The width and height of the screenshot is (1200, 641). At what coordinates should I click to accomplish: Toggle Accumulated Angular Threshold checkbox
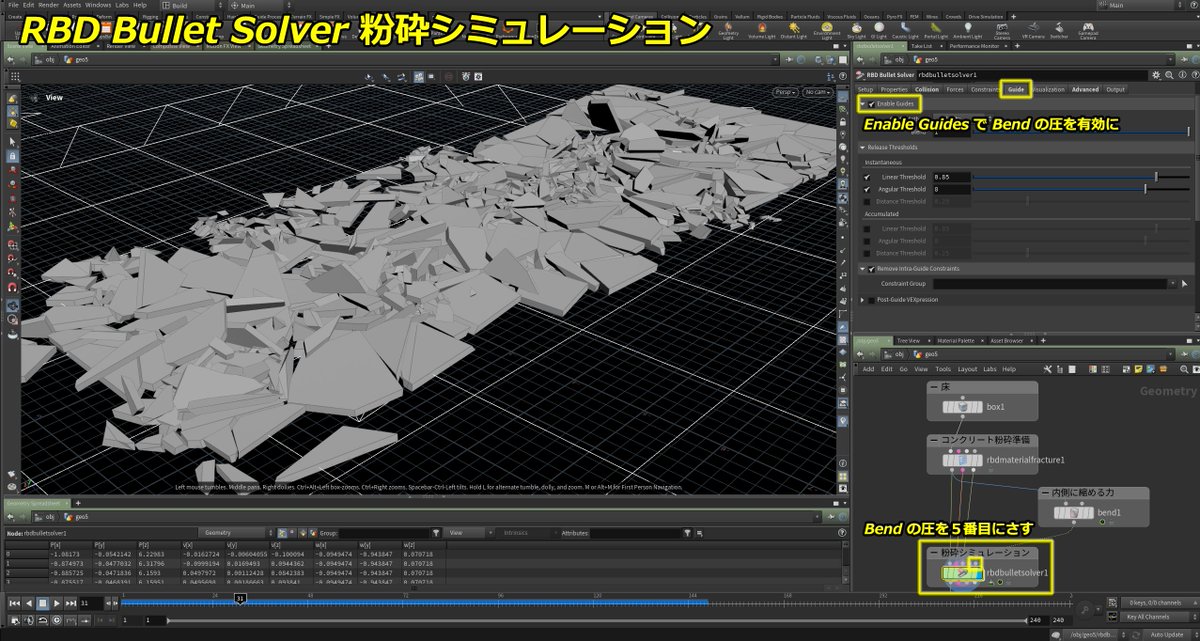pyautogui.click(x=867, y=241)
